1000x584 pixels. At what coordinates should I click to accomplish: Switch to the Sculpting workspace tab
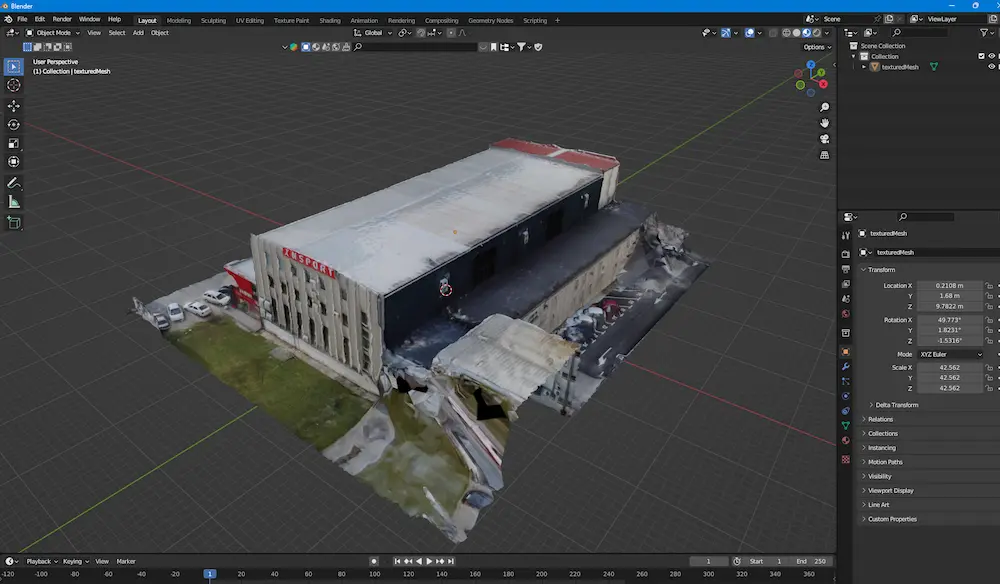213,20
